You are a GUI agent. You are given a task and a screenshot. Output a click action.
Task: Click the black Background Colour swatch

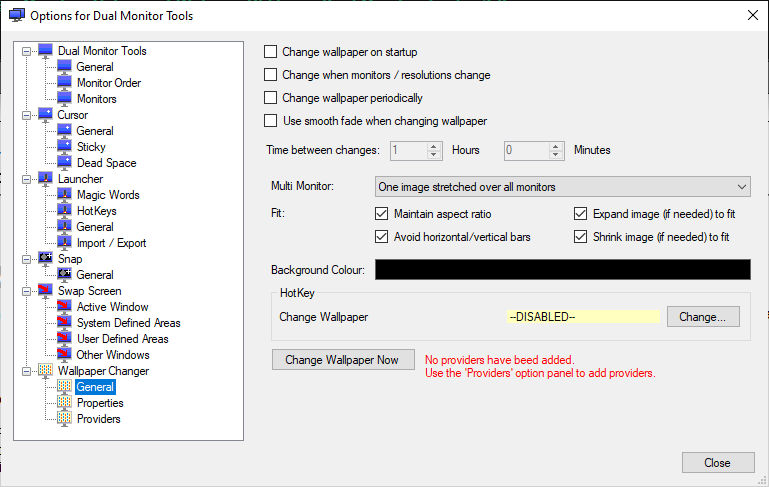[563, 269]
